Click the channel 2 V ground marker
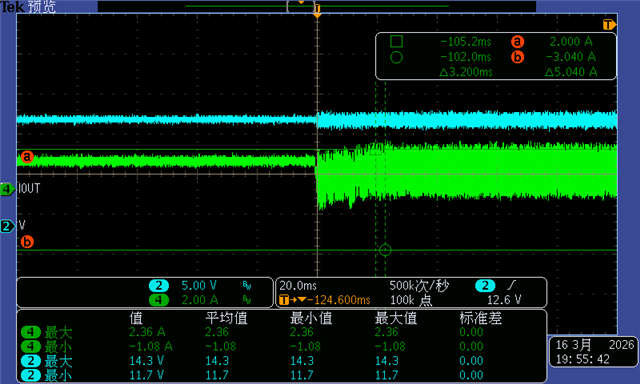 coord(7,226)
